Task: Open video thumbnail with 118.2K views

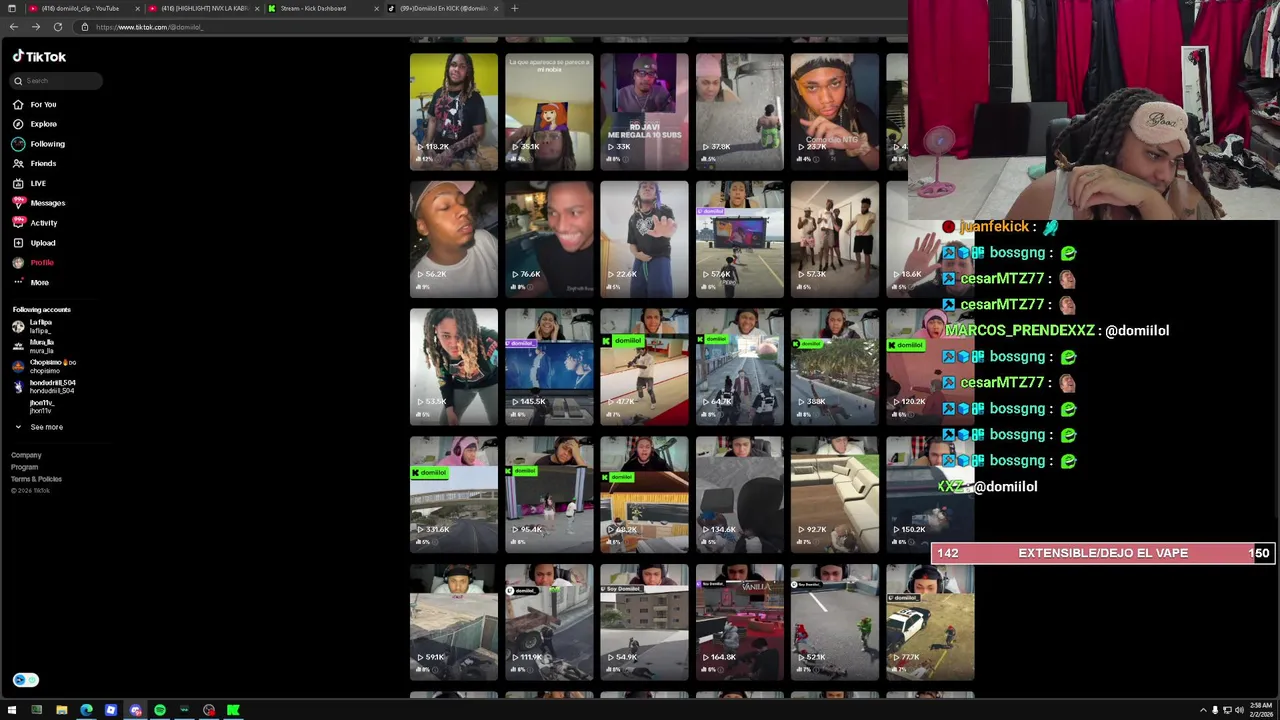Action: 454,111
